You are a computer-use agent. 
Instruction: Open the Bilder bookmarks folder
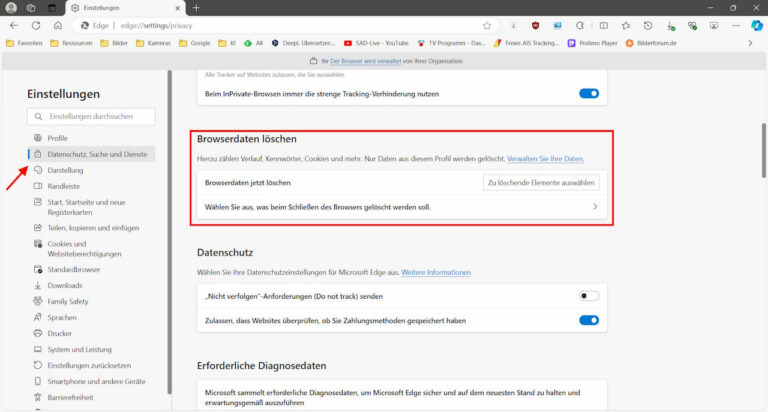[x=114, y=43]
